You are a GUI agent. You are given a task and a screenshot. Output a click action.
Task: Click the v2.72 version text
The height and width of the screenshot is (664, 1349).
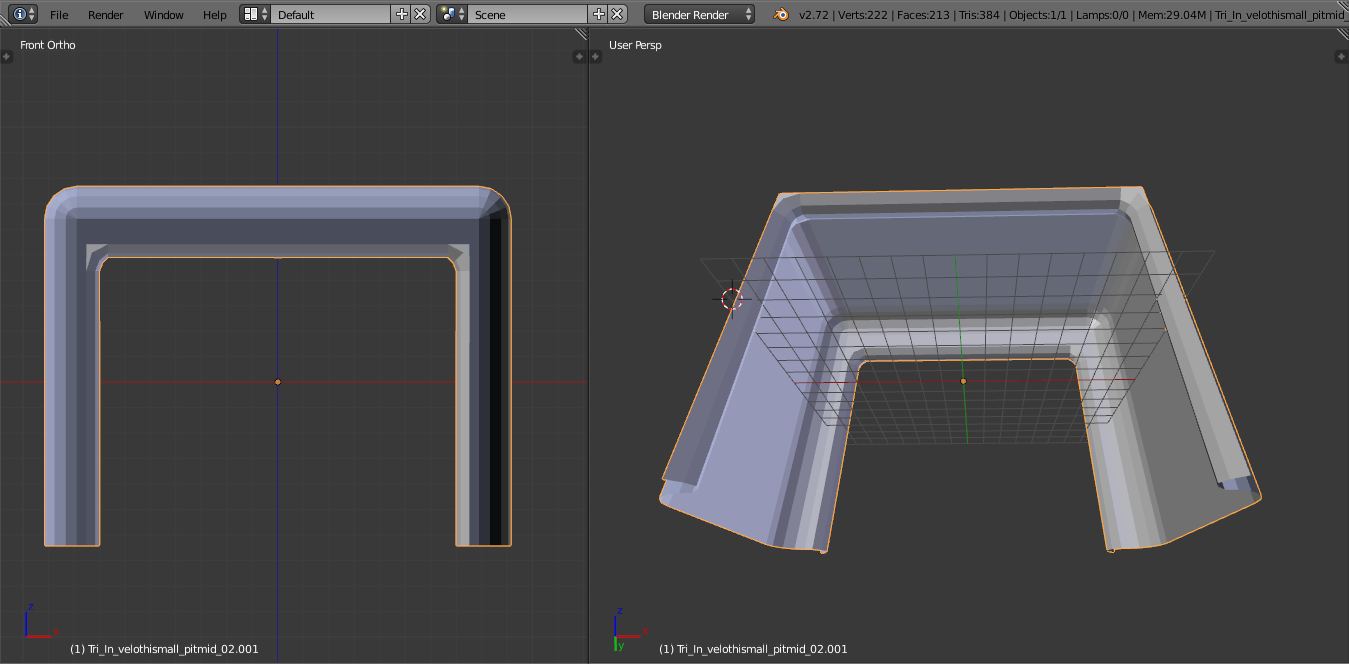click(814, 15)
